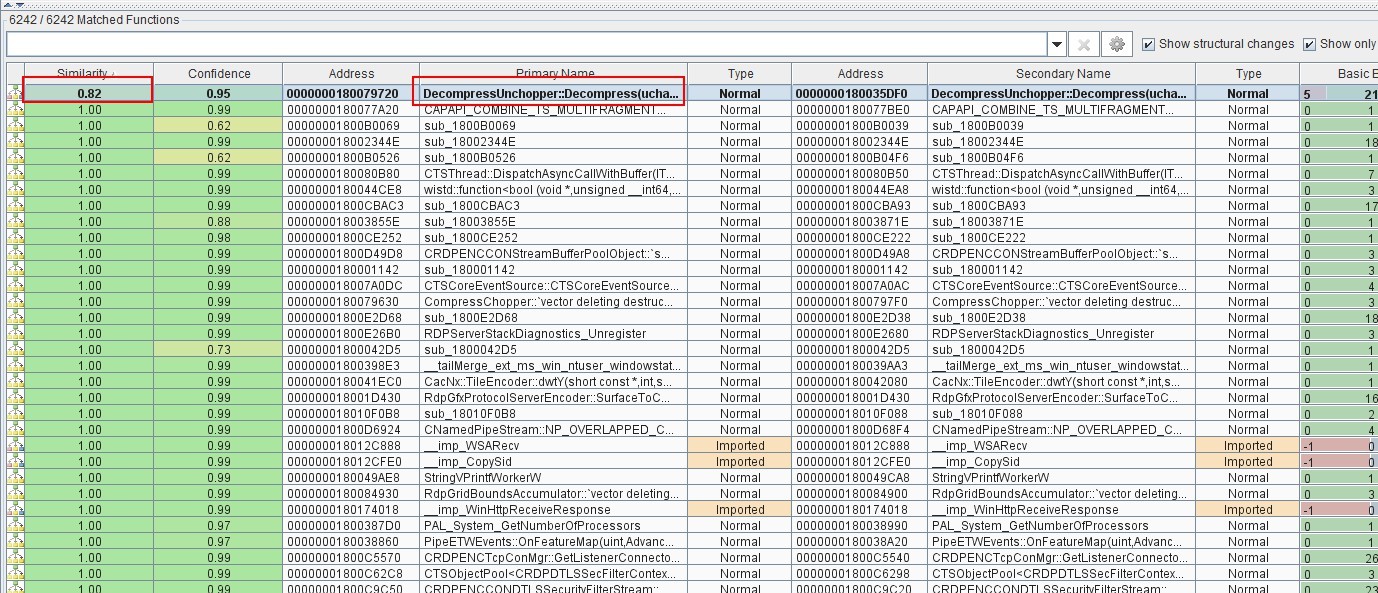The width and height of the screenshot is (1378, 593).
Task: Uncheck Show structural changes
Action: 1148,44
